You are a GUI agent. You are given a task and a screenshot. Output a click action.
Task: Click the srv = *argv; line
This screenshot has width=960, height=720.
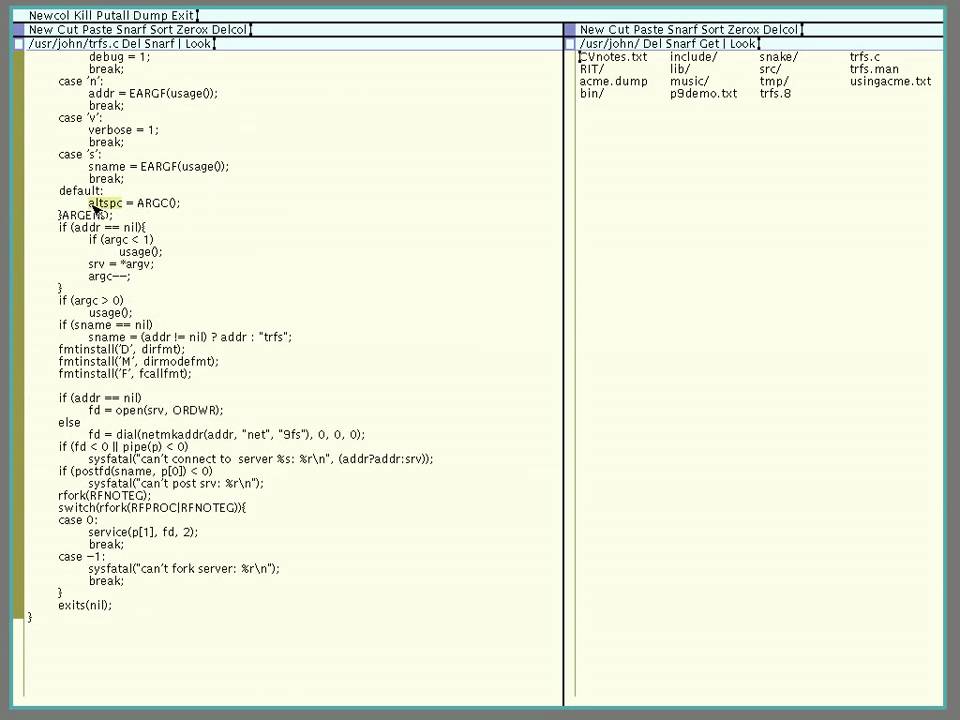point(121,264)
